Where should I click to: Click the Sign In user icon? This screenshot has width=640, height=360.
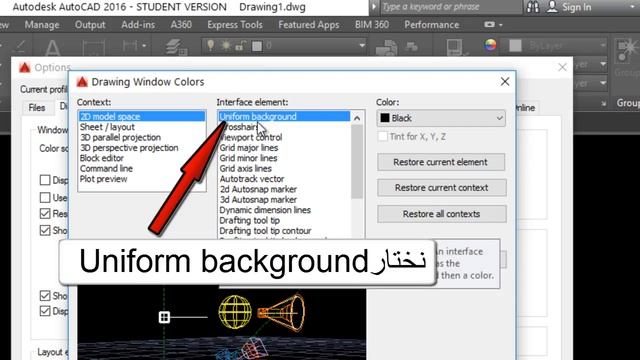pyautogui.click(x=552, y=7)
